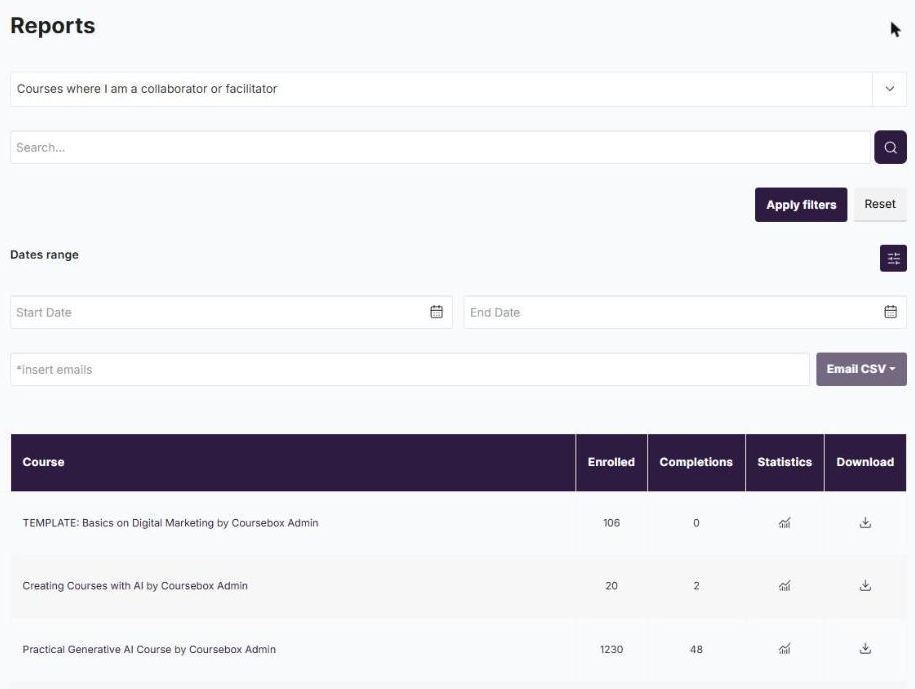Screen dimensions: 915x689
Task: Click the Insert emails field
Action: 410,369
